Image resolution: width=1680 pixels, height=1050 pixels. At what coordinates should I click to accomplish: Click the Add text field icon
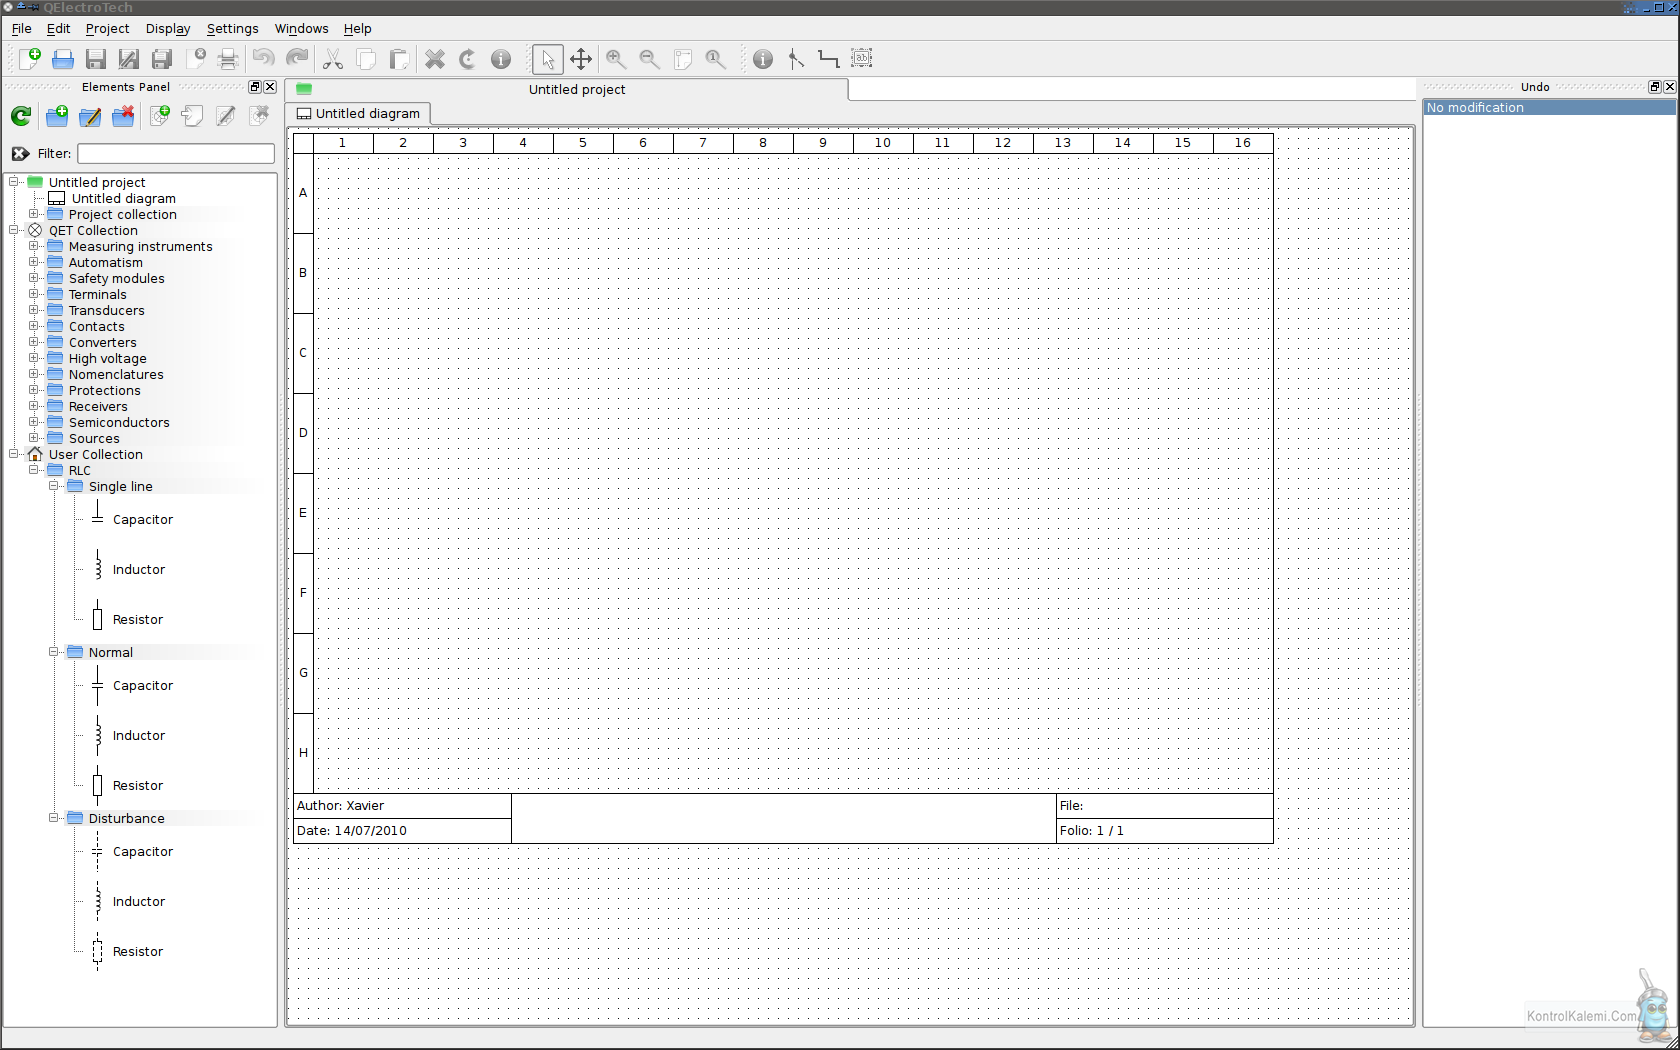[862, 59]
